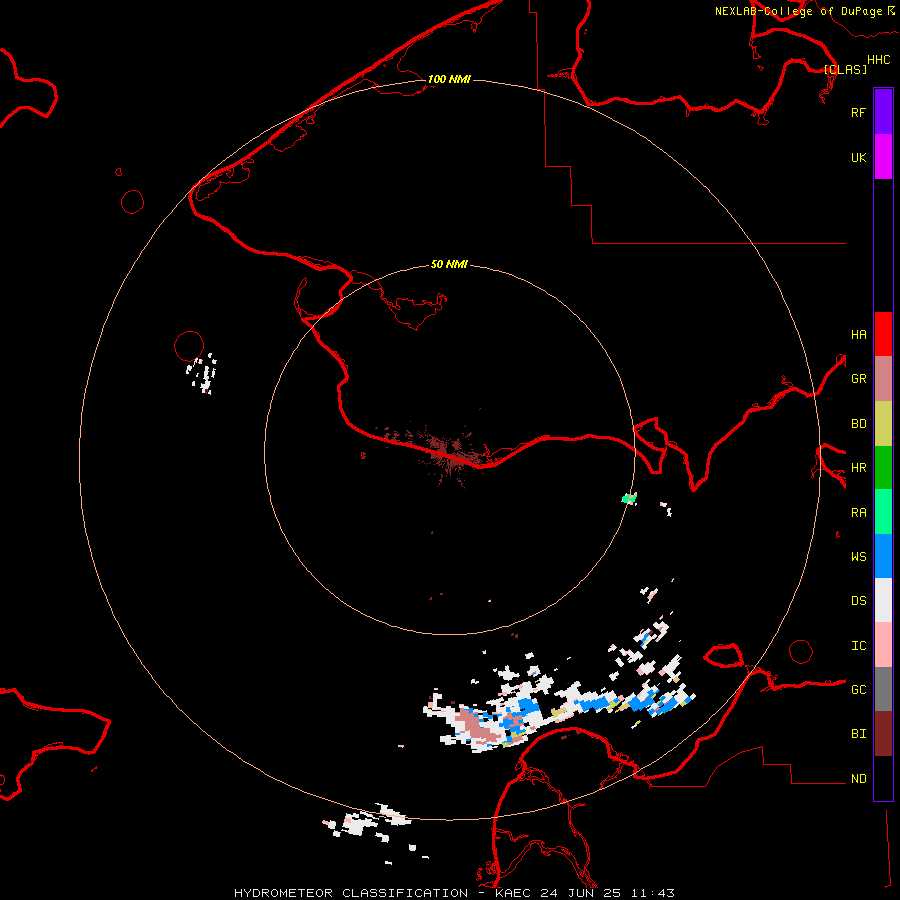Click the 'GR' legend label
Screen dimensions: 900x900
(x=858, y=378)
